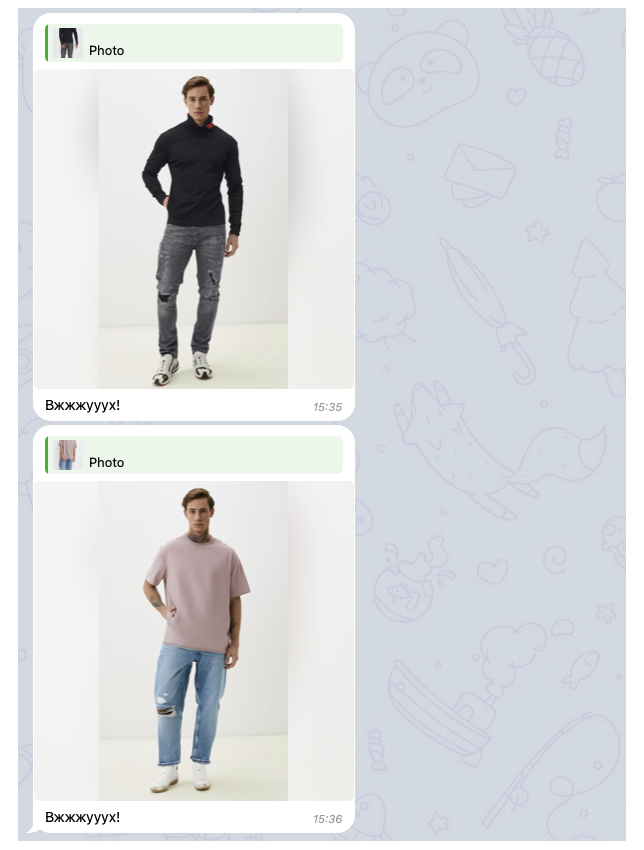The height and width of the screenshot is (850, 644).
Task: Jump to the replied Photo from the 15:35 message
Action: (x=106, y=50)
